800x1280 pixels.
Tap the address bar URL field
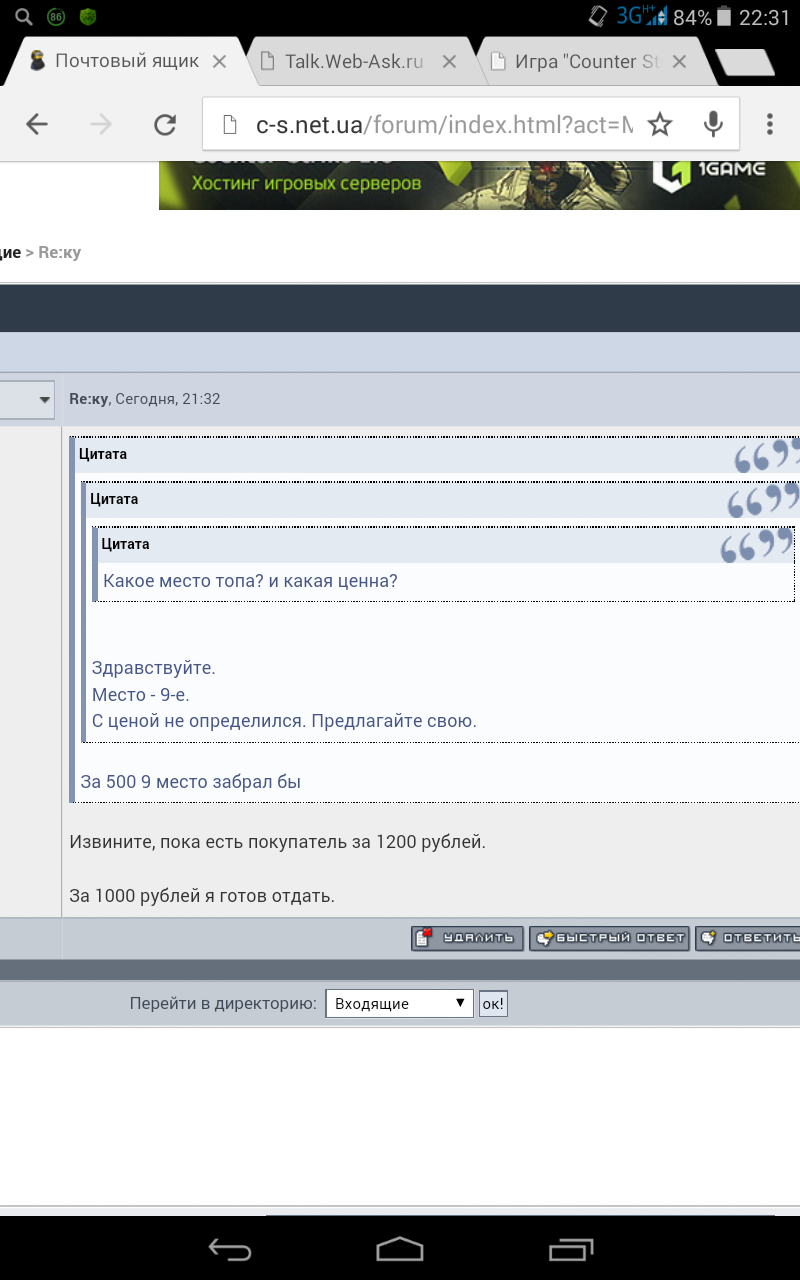point(430,124)
